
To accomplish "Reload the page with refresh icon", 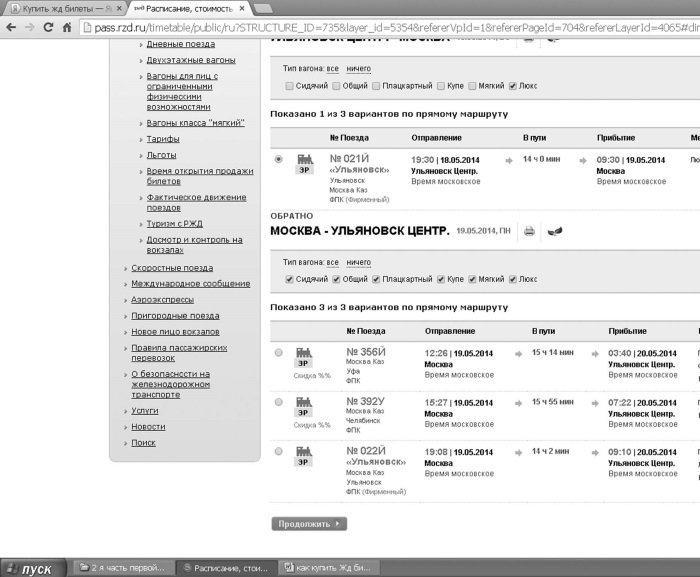I will (49, 27).
